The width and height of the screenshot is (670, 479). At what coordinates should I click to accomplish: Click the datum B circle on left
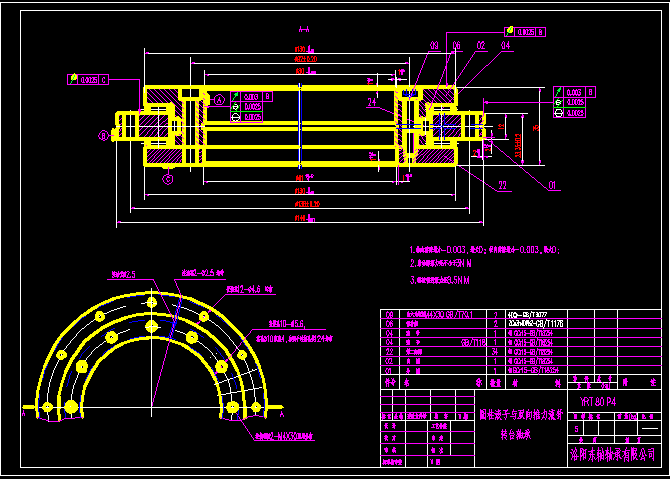(102, 132)
